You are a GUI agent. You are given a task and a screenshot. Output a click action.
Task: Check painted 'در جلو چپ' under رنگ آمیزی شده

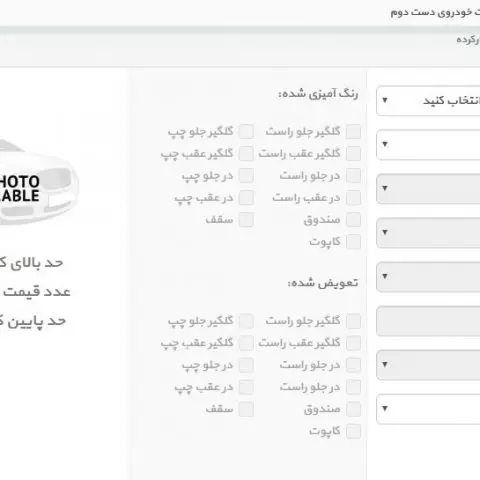pos(246,176)
